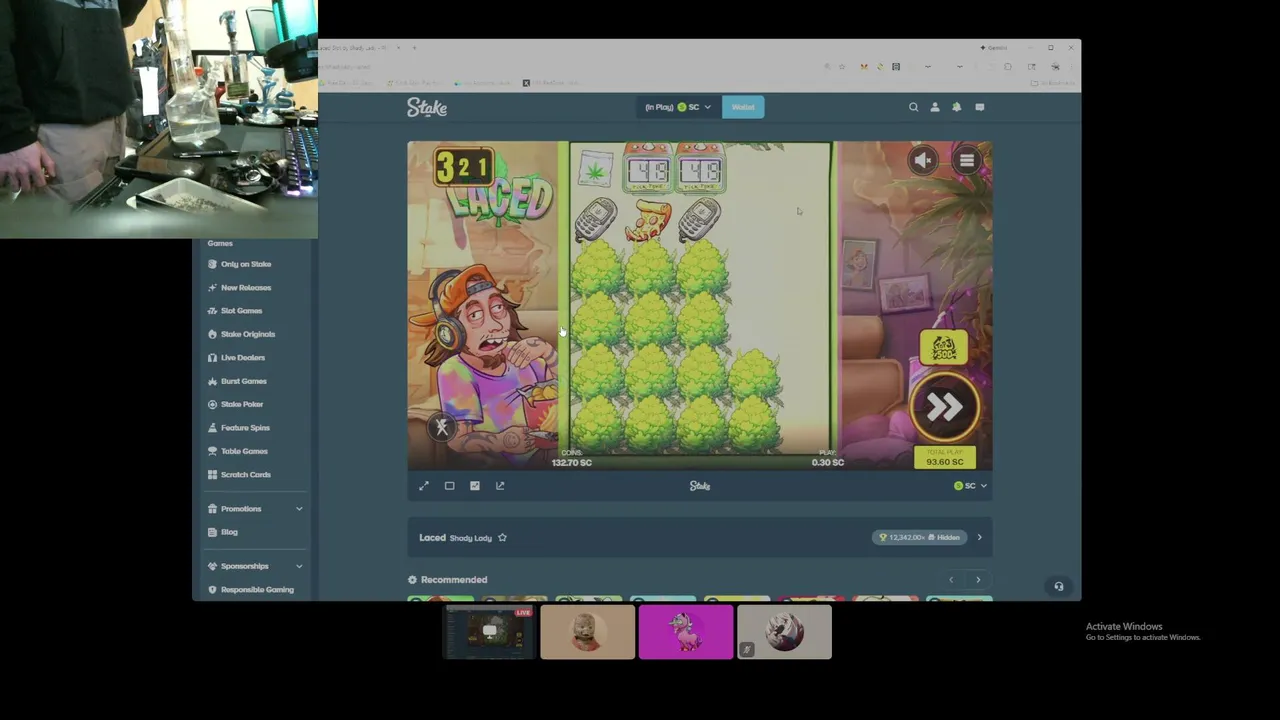The height and width of the screenshot is (720, 1280).
Task: Show previous recommended games
Action: [x=951, y=580]
